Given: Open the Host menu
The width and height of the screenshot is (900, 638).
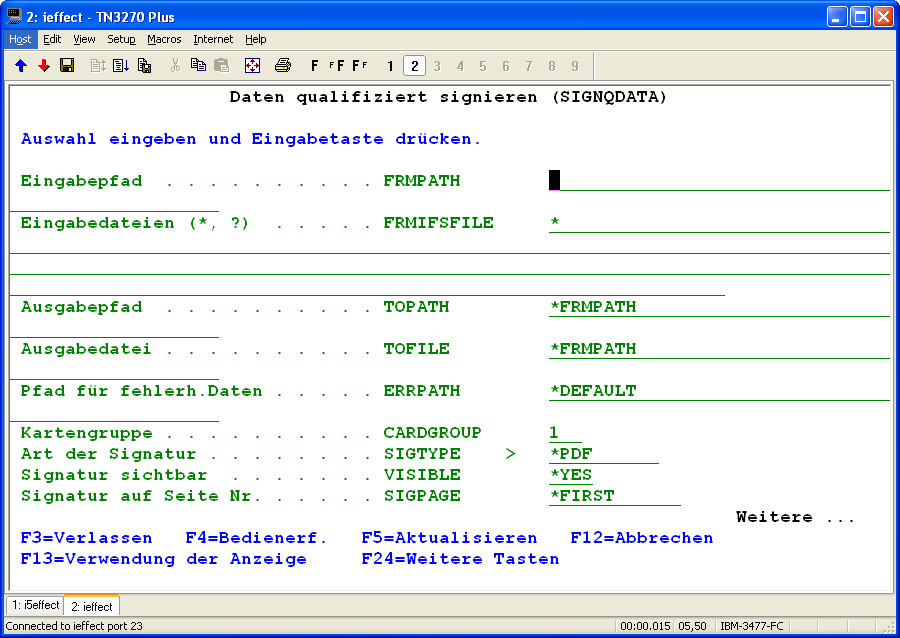Looking at the screenshot, I should (x=20, y=39).
